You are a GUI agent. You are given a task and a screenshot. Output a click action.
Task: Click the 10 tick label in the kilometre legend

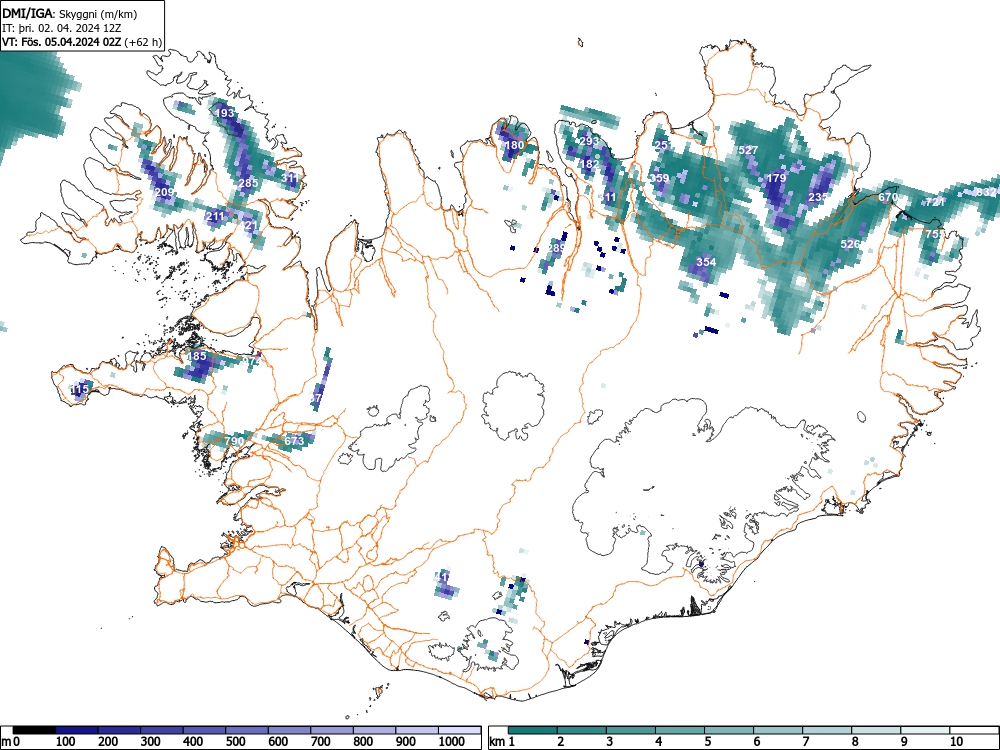[x=956, y=741]
